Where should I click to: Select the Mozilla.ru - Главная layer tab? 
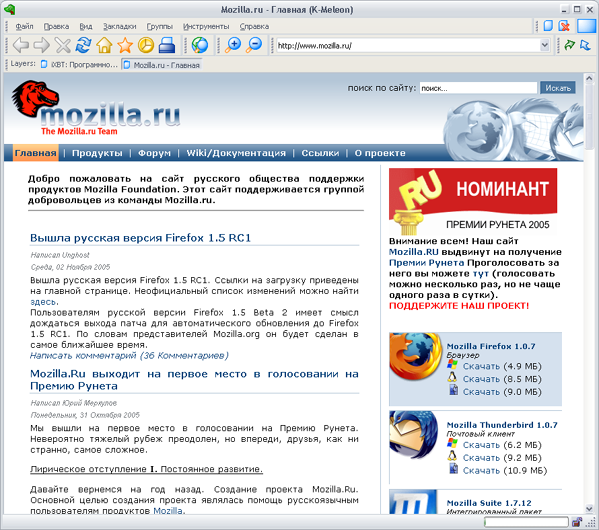tap(162, 65)
